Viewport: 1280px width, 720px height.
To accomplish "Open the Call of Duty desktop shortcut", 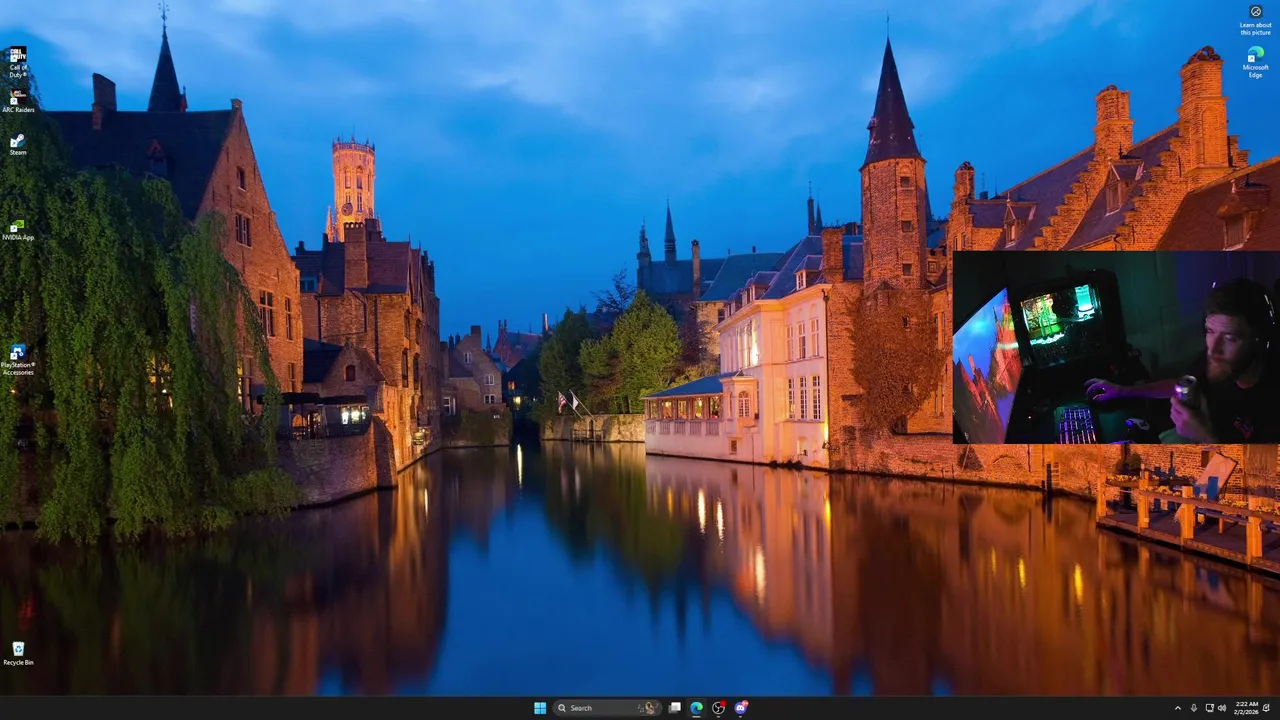I will point(18,62).
